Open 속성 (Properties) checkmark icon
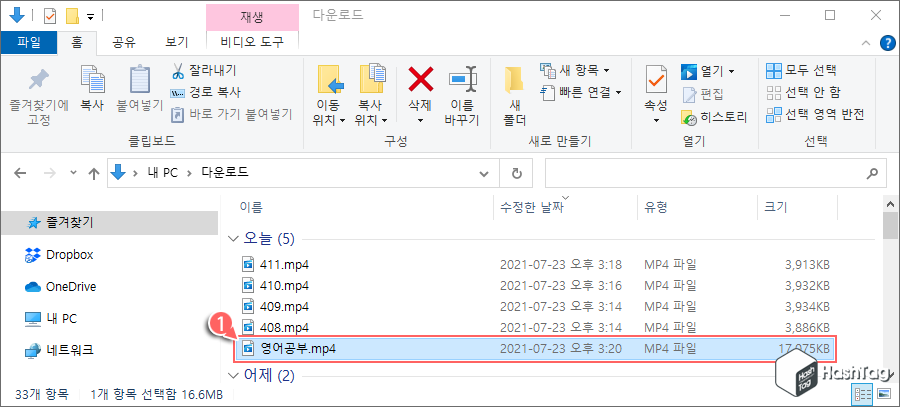900x407 pixels. pyautogui.click(x=656, y=80)
